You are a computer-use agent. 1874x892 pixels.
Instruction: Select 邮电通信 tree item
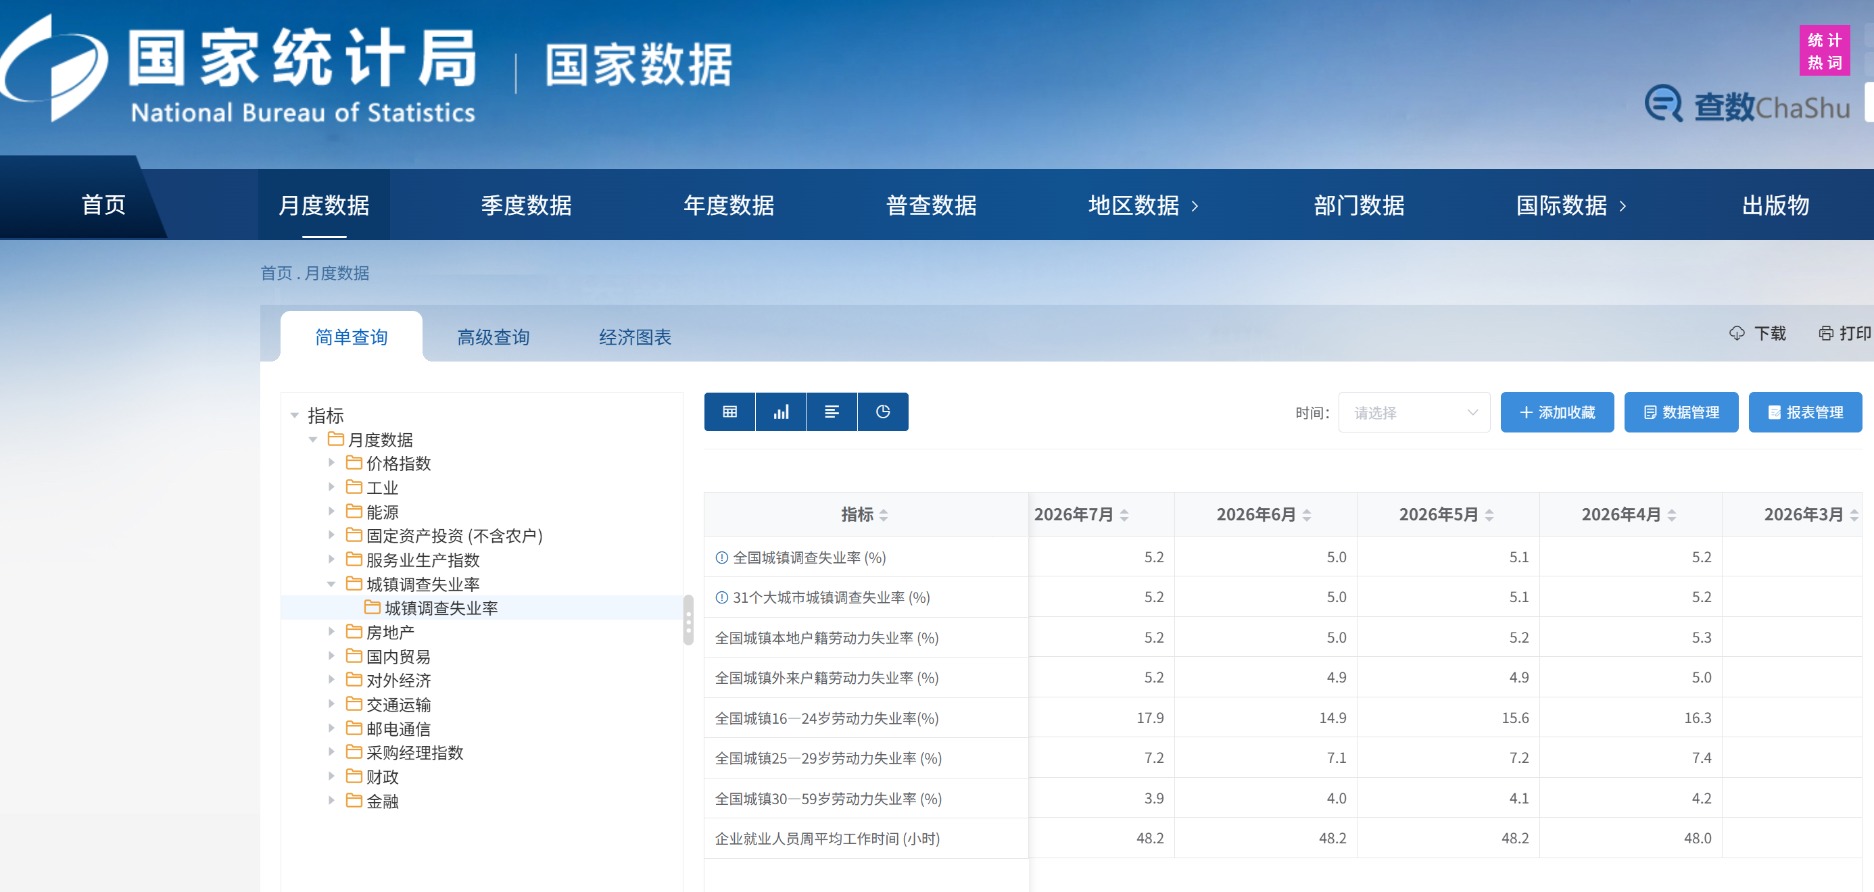(398, 728)
